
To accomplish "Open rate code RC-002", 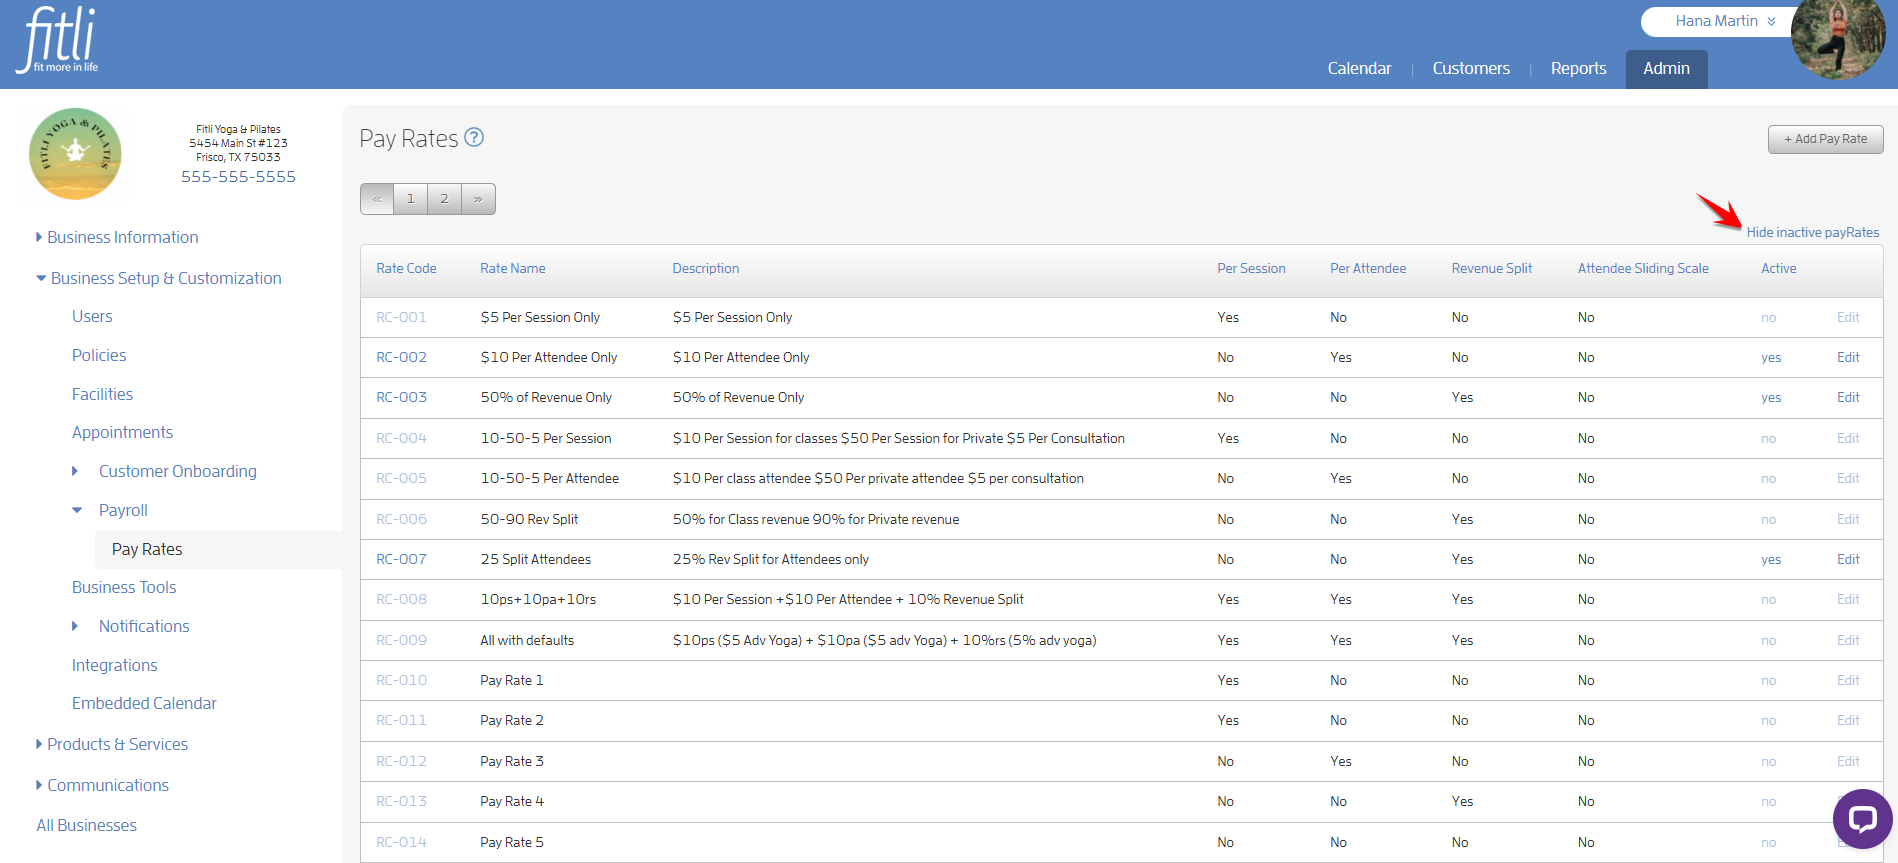I will coord(401,357).
